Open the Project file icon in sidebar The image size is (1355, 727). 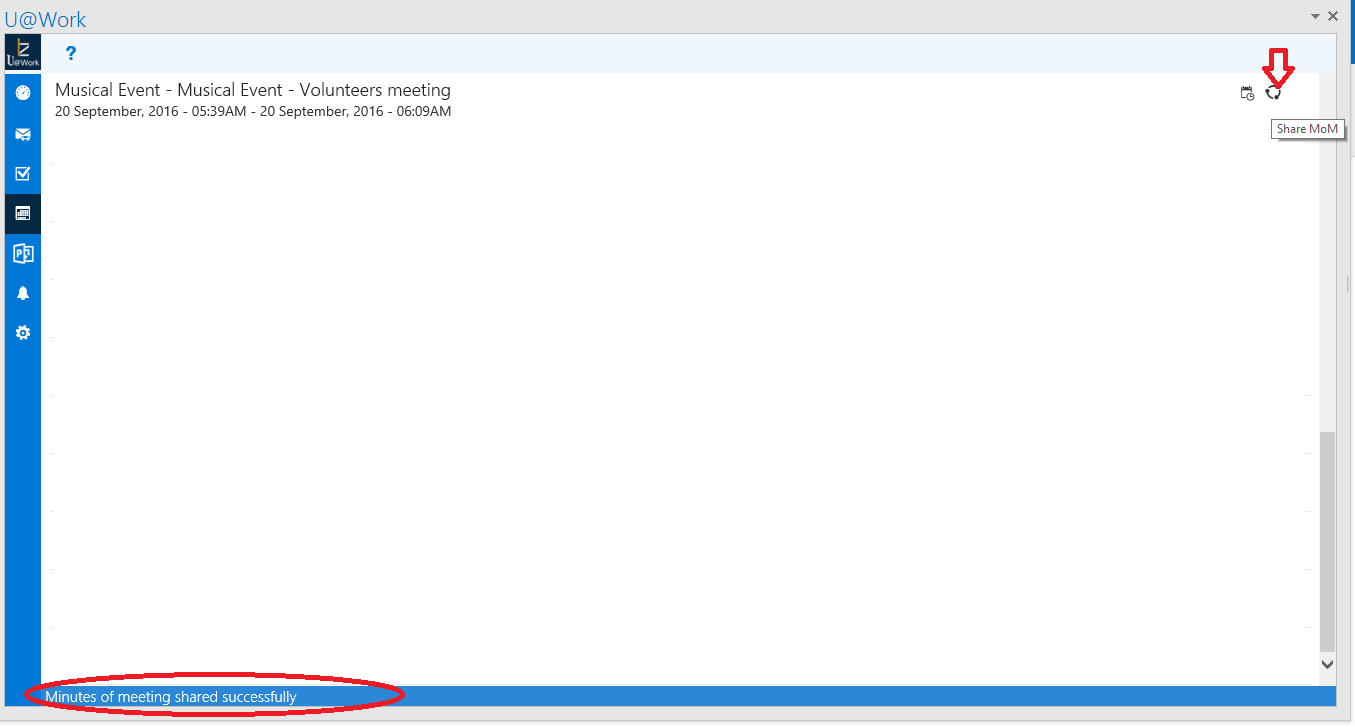click(x=23, y=253)
